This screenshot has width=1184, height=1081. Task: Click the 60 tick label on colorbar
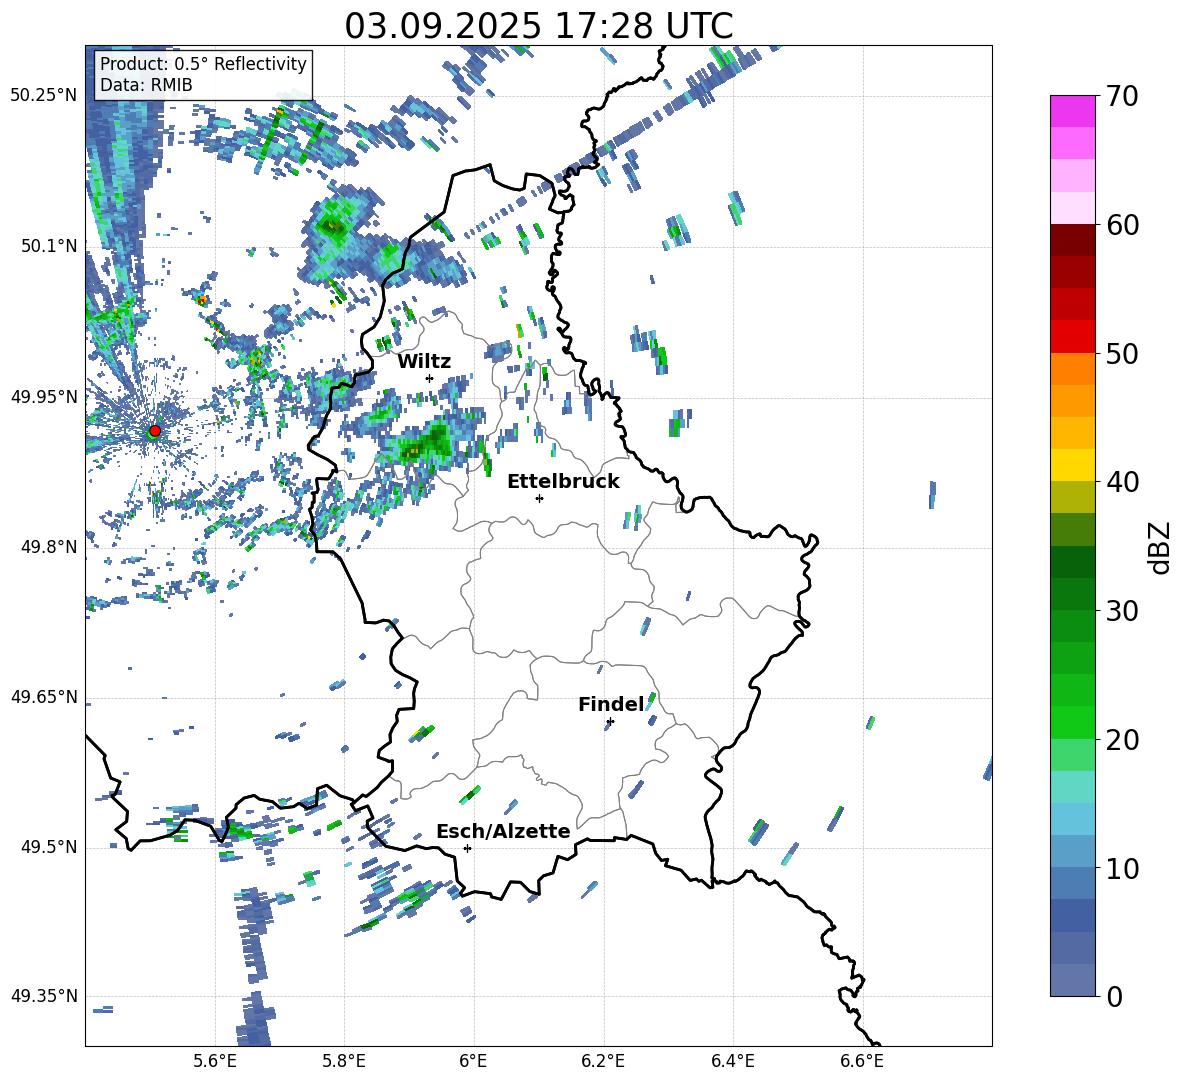1122,225
